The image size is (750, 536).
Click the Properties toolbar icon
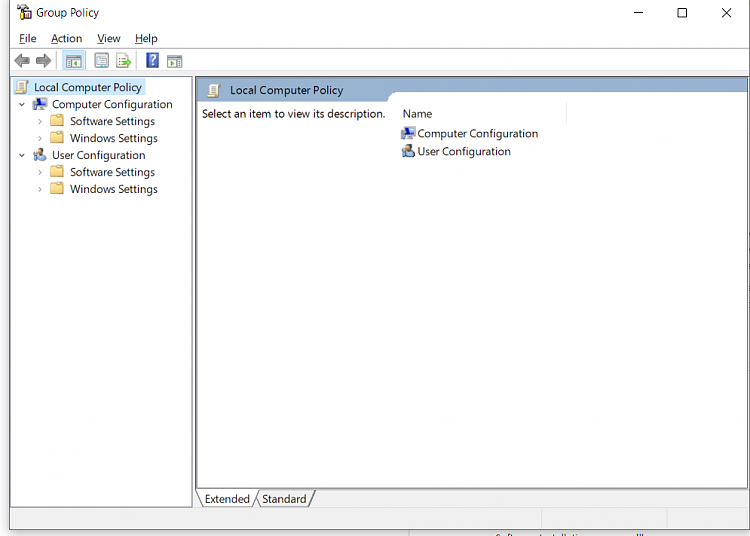coord(101,61)
